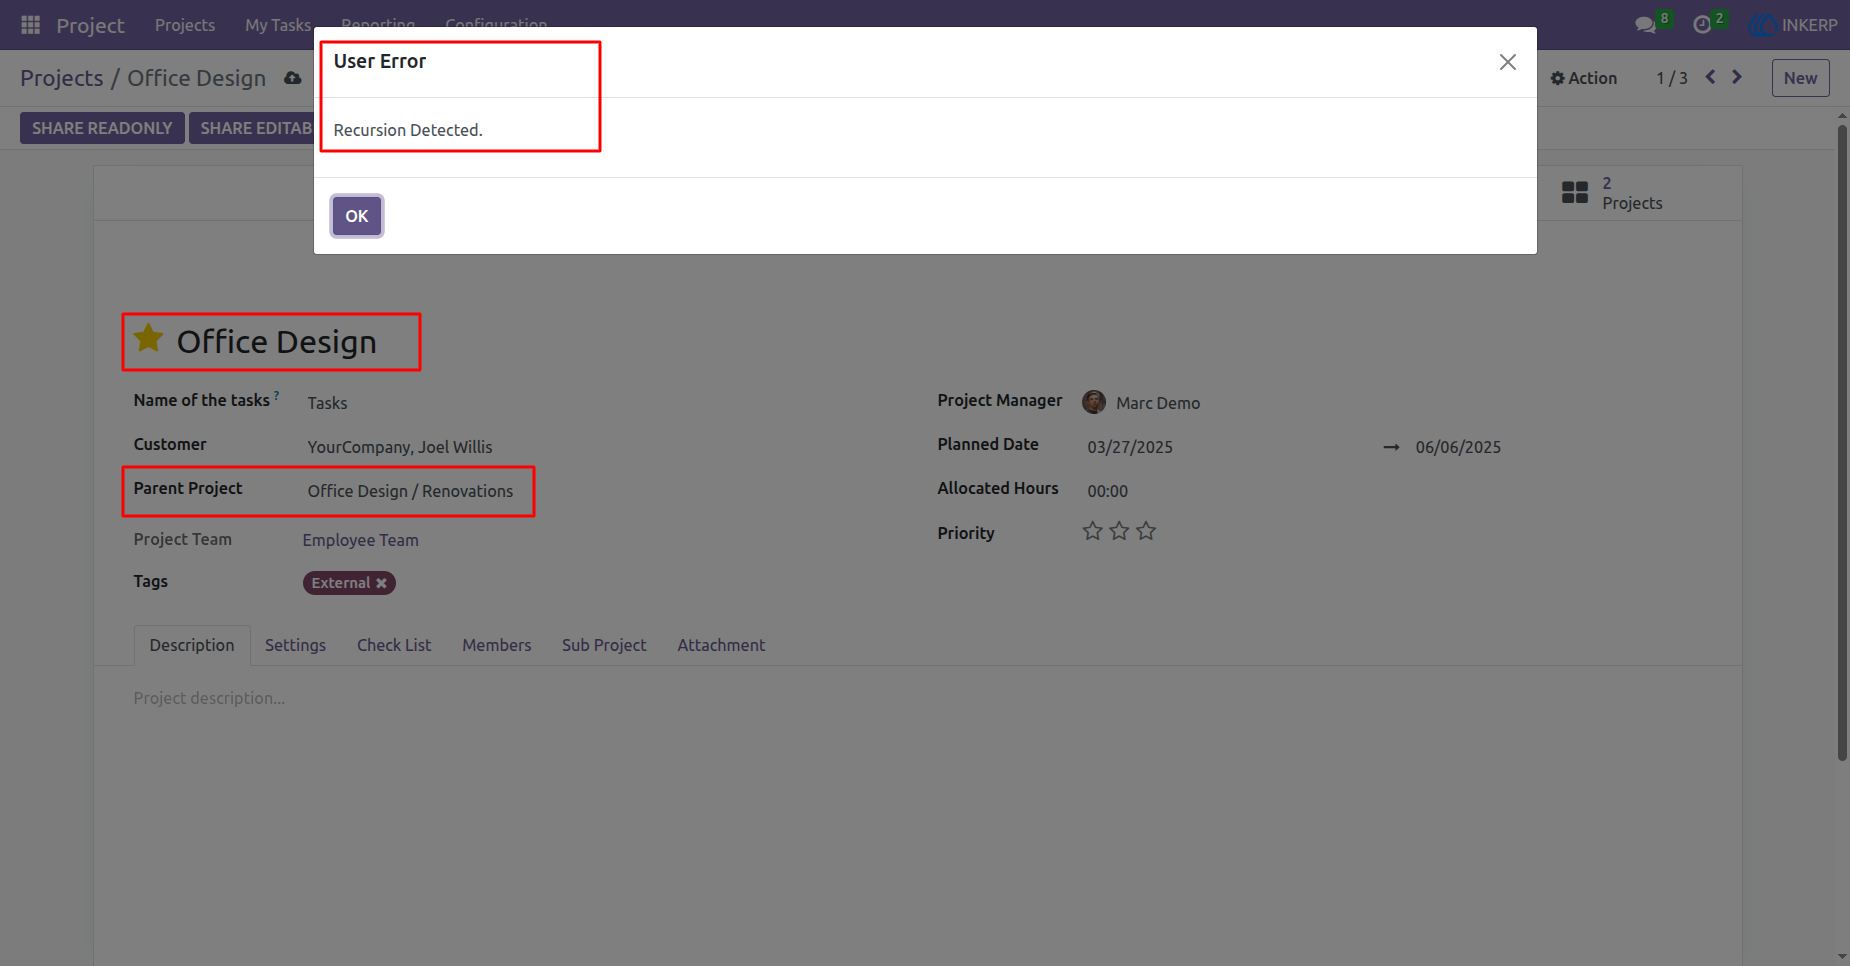Switch to the Members tab
Screen dimensions: 1850x966
pyautogui.click(x=497, y=645)
